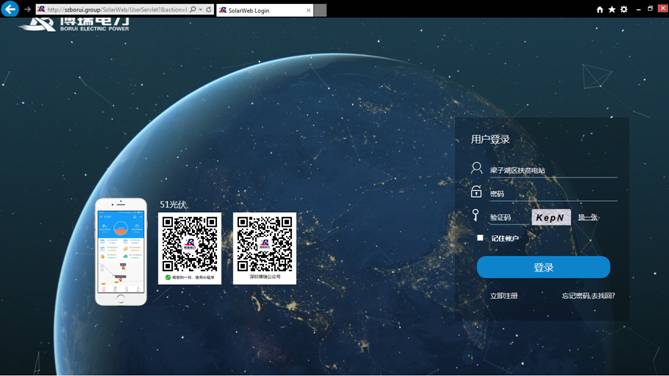Click the search magnifier in address bar
This screenshot has width=669, height=376.
[193, 9]
